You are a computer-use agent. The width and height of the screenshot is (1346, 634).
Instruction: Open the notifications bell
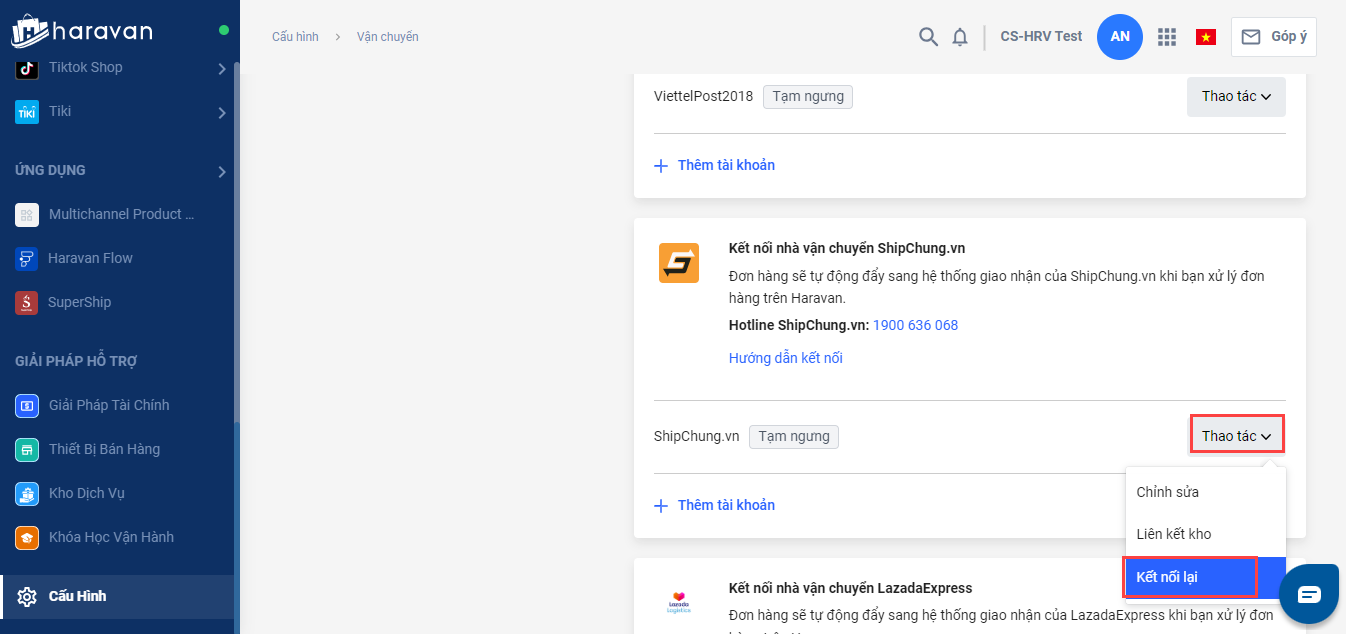[x=960, y=37]
